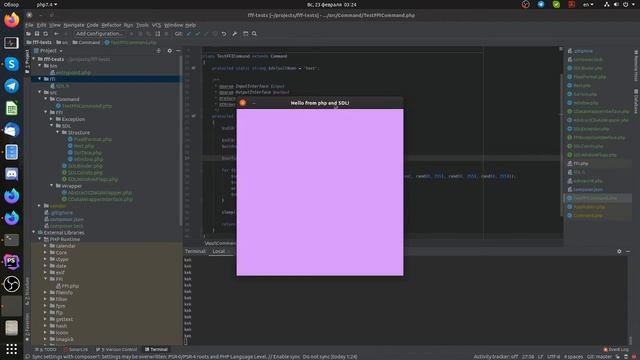Collapse the Command folder

pos(46,99)
